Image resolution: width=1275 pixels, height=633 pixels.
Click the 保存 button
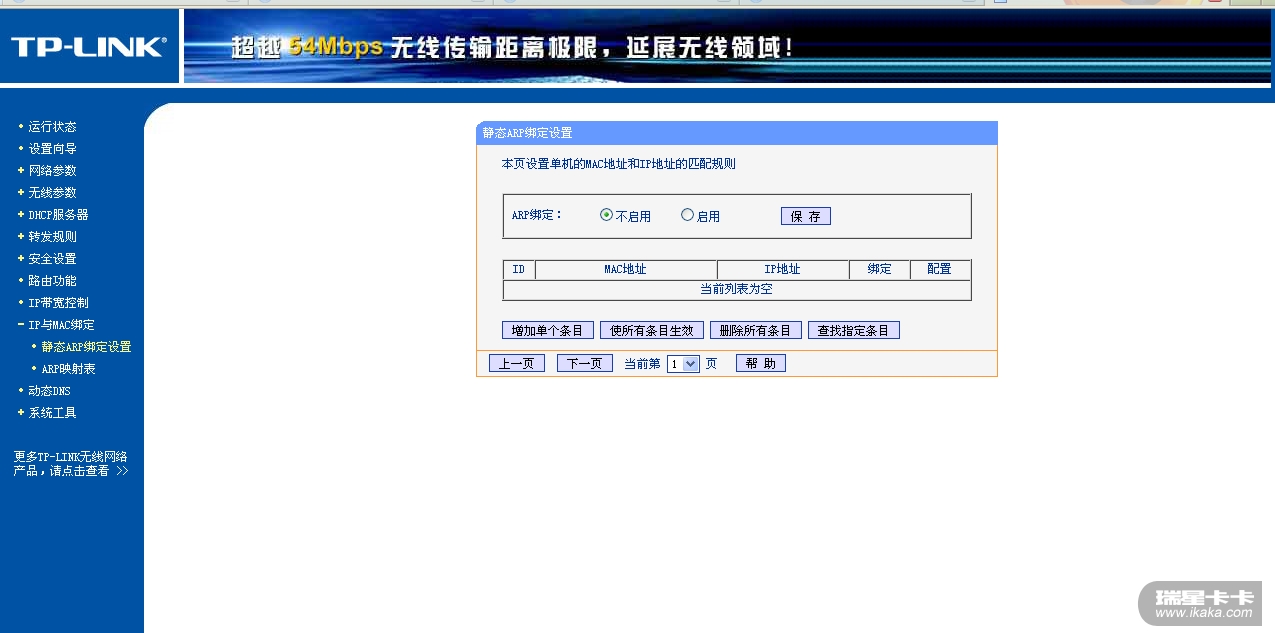(806, 216)
